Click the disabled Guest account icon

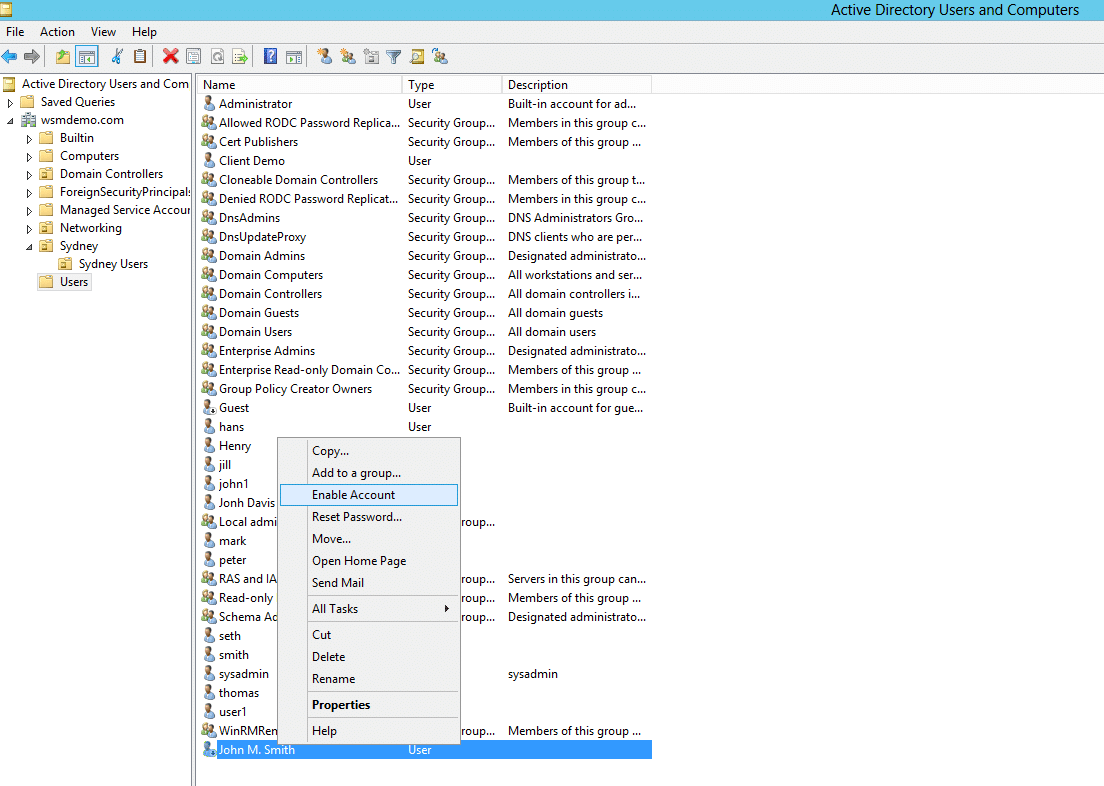coord(209,408)
